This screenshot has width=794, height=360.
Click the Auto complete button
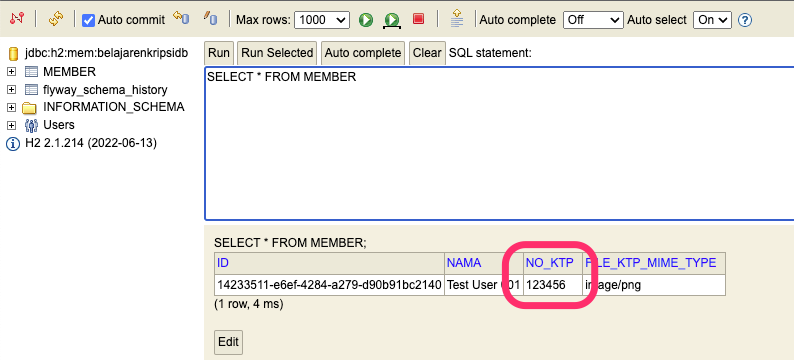point(363,53)
